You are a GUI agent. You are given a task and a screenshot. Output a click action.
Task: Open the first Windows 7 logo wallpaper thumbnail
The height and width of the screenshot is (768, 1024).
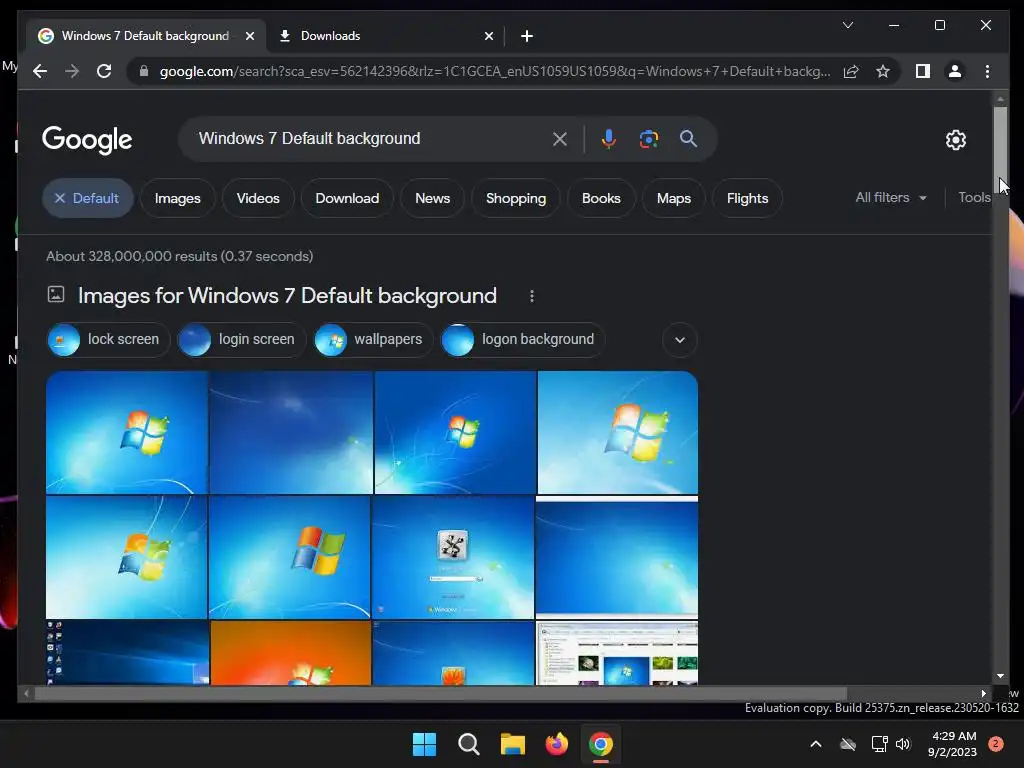point(127,432)
